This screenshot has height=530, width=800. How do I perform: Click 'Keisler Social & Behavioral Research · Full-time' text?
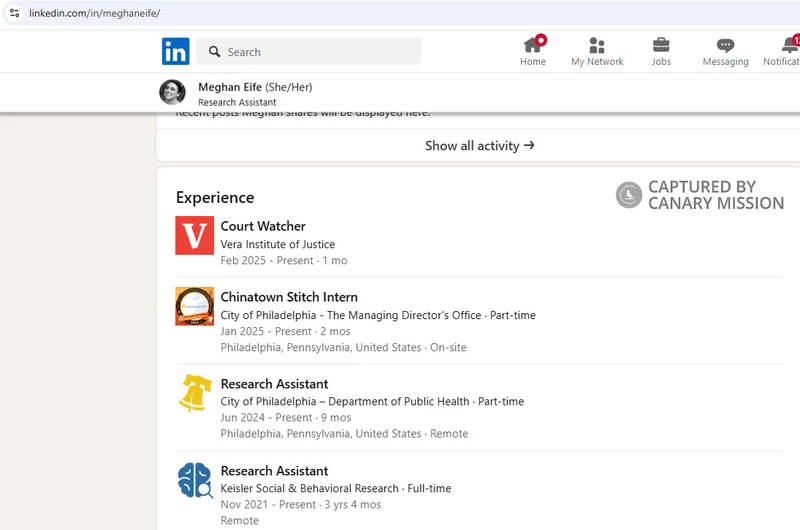pos(336,488)
